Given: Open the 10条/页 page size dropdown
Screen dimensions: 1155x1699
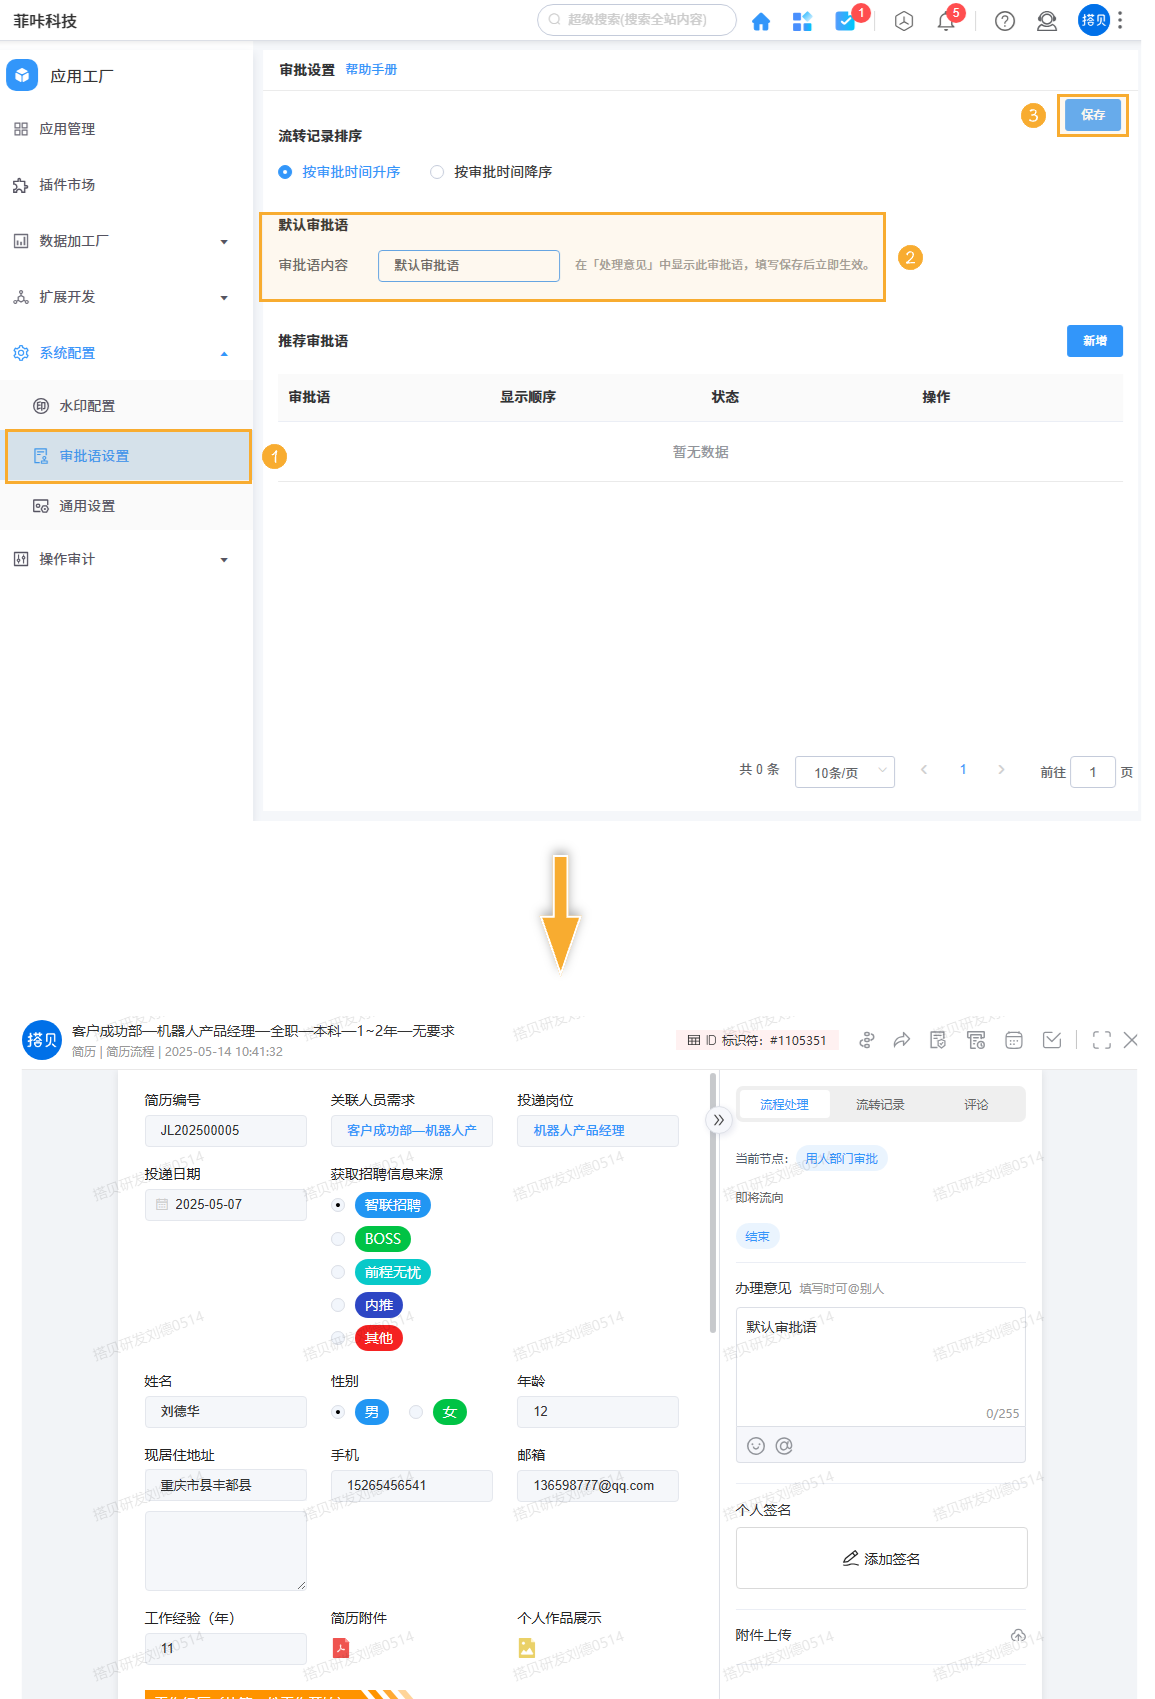Looking at the screenshot, I should (x=845, y=772).
